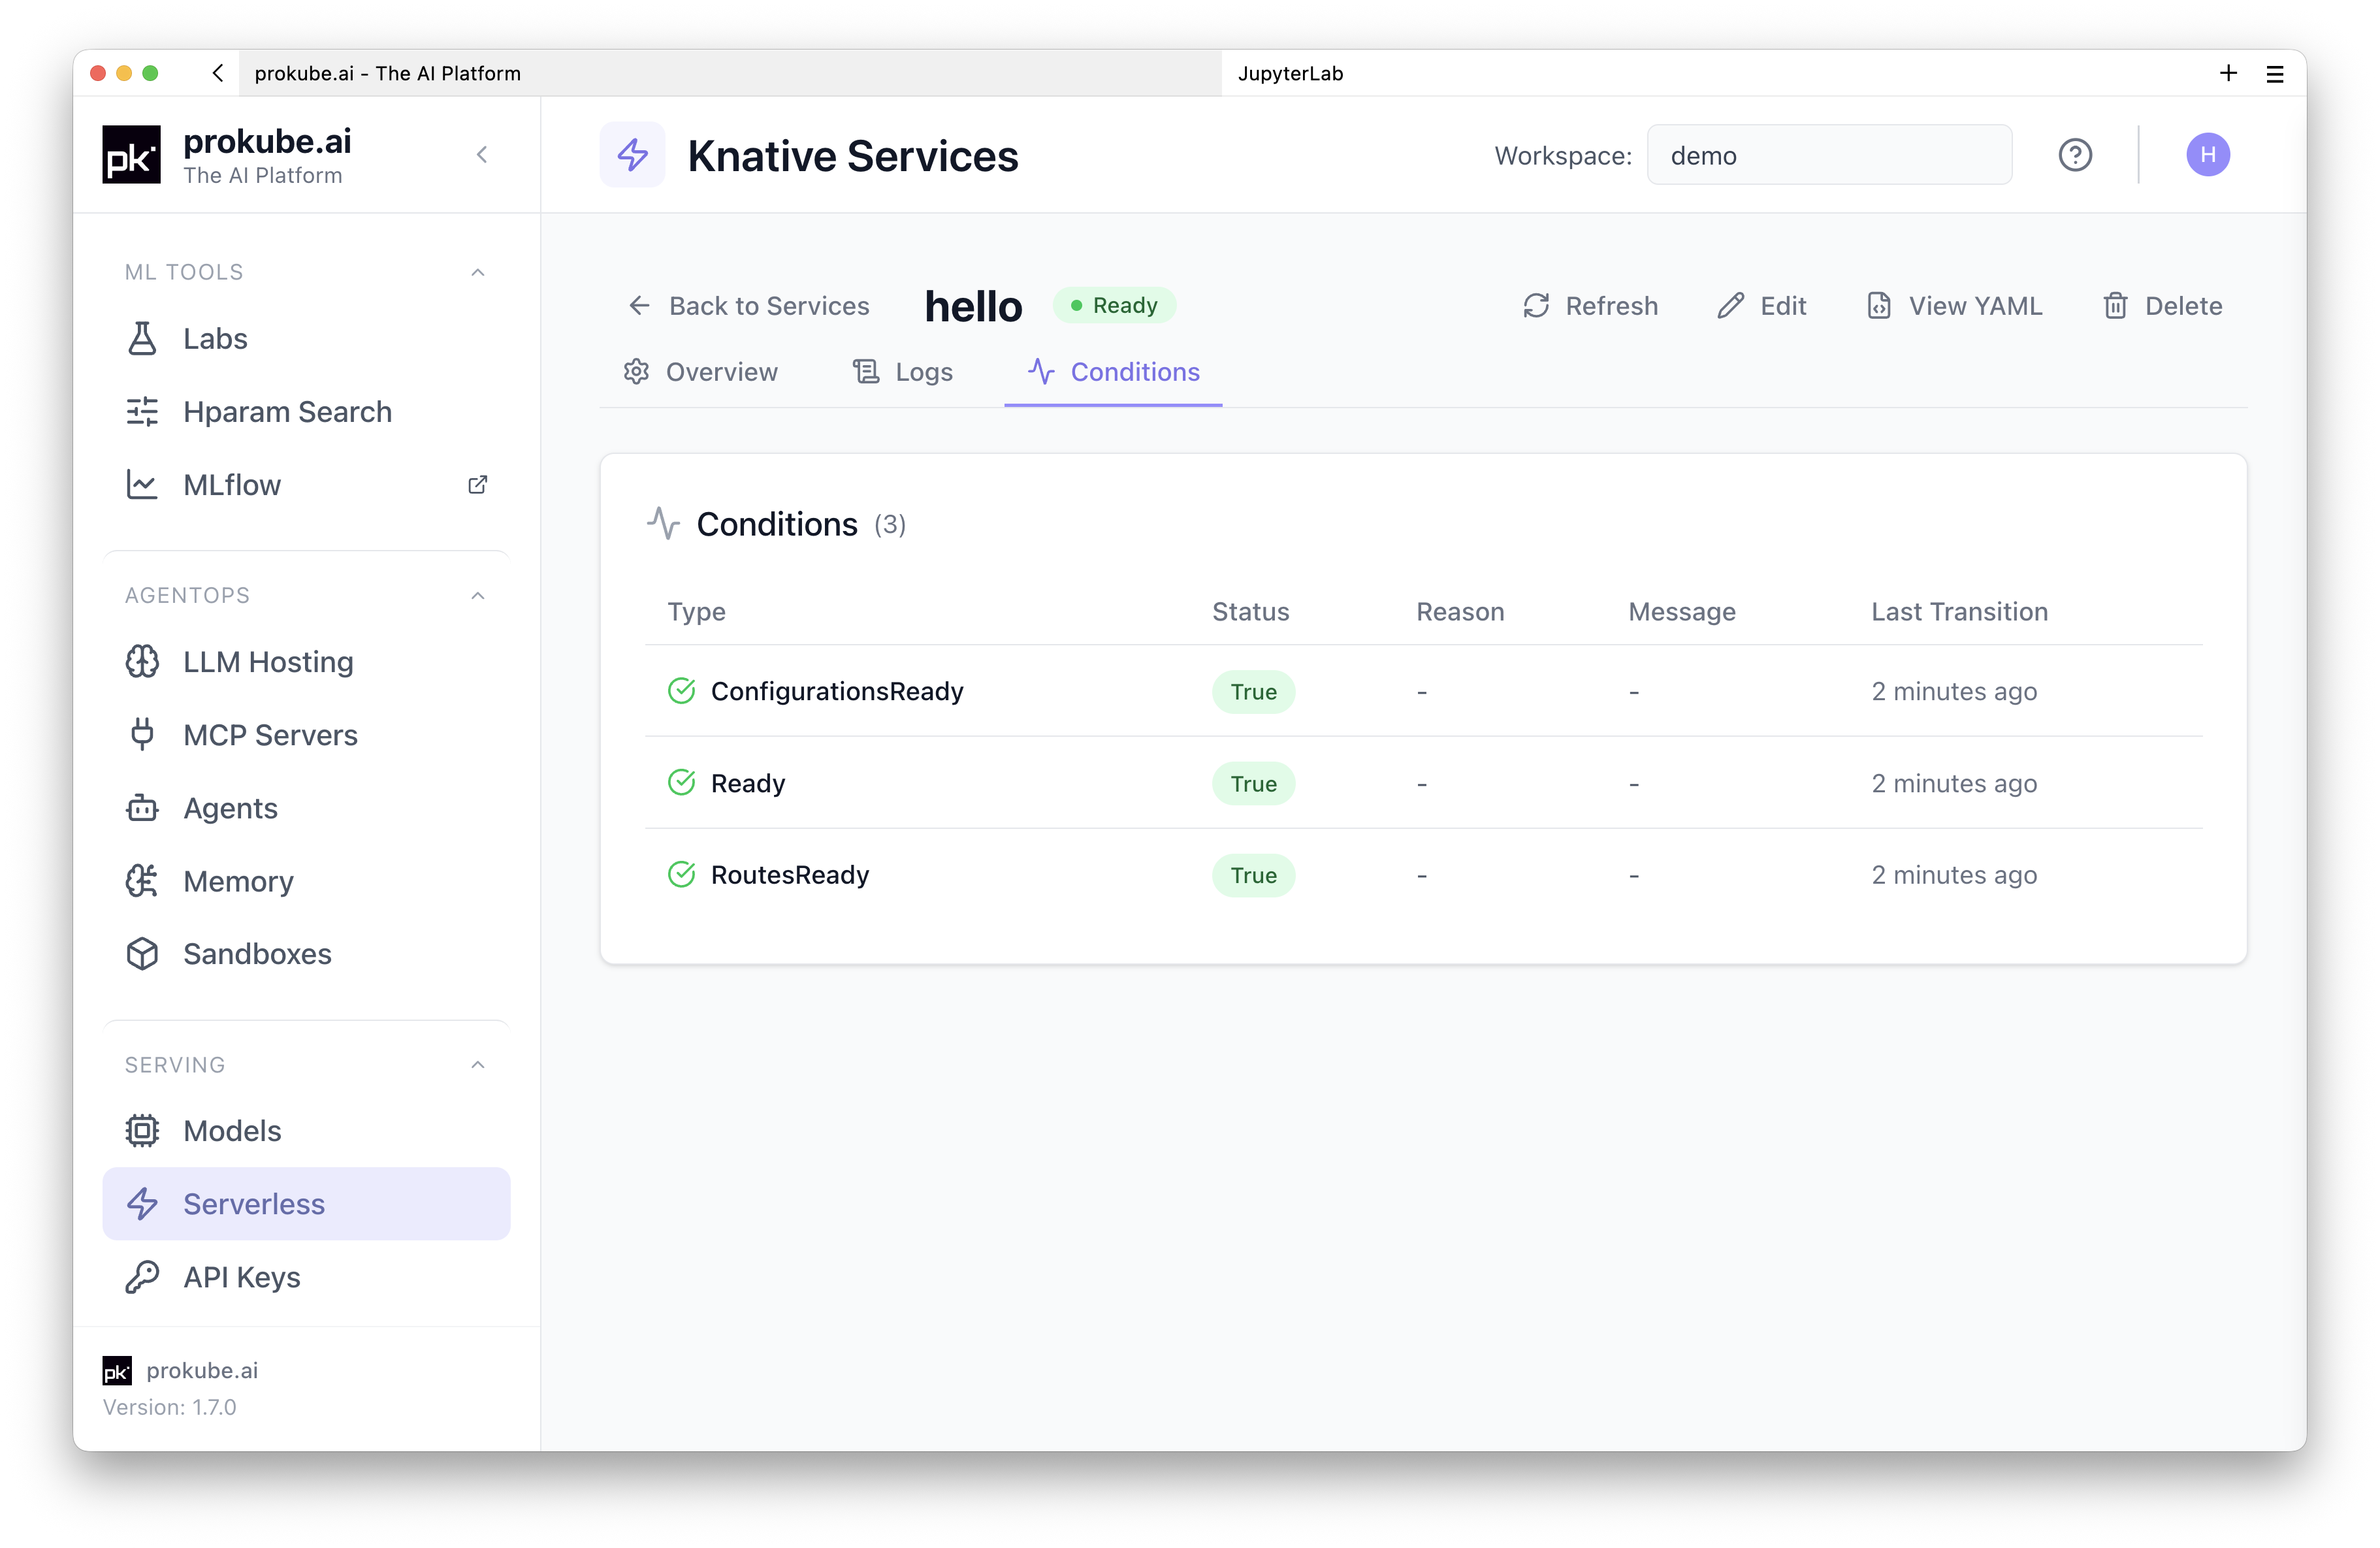Select the prokube.ai browser tab

(730, 73)
